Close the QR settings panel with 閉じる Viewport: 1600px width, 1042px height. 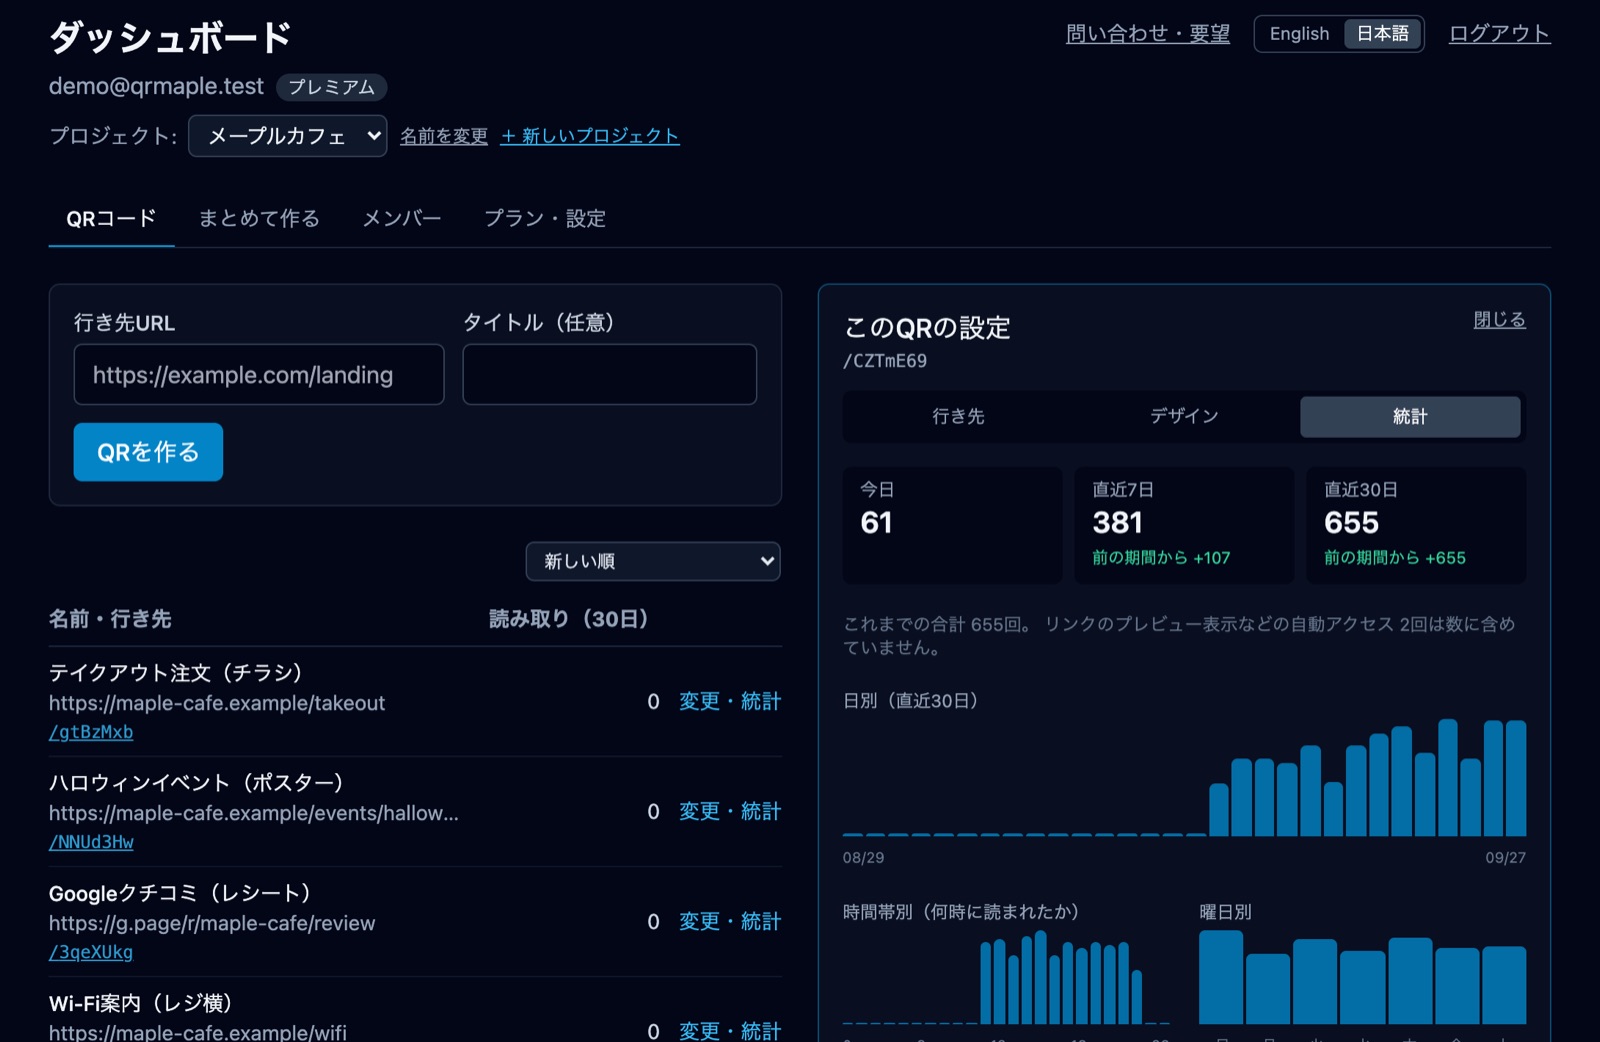1499,319
